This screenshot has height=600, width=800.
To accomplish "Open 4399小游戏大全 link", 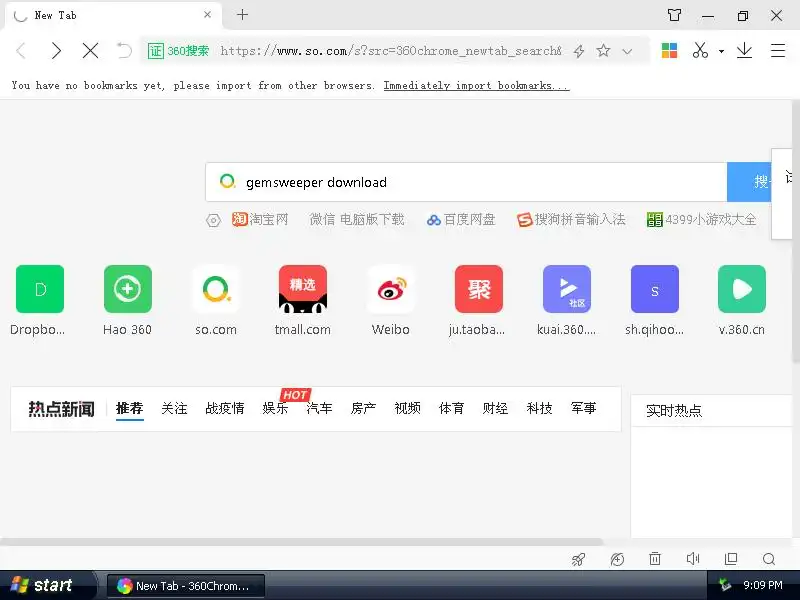I will (702, 219).
